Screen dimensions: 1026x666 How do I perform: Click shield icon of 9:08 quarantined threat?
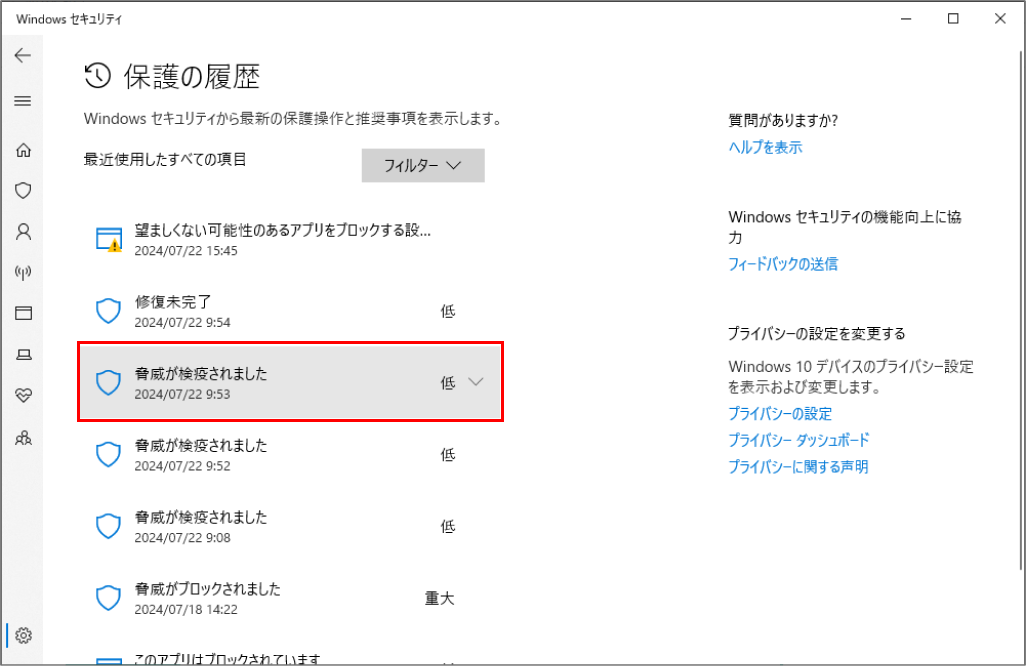point(109,526)
